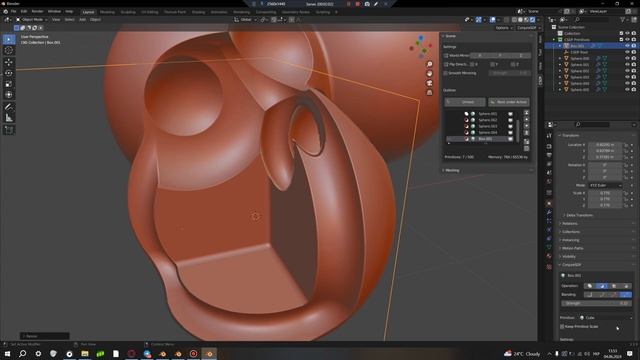This screenshot has height=360, width=640.
Task: Open the Render menu
Action: [x=37, y=11]
